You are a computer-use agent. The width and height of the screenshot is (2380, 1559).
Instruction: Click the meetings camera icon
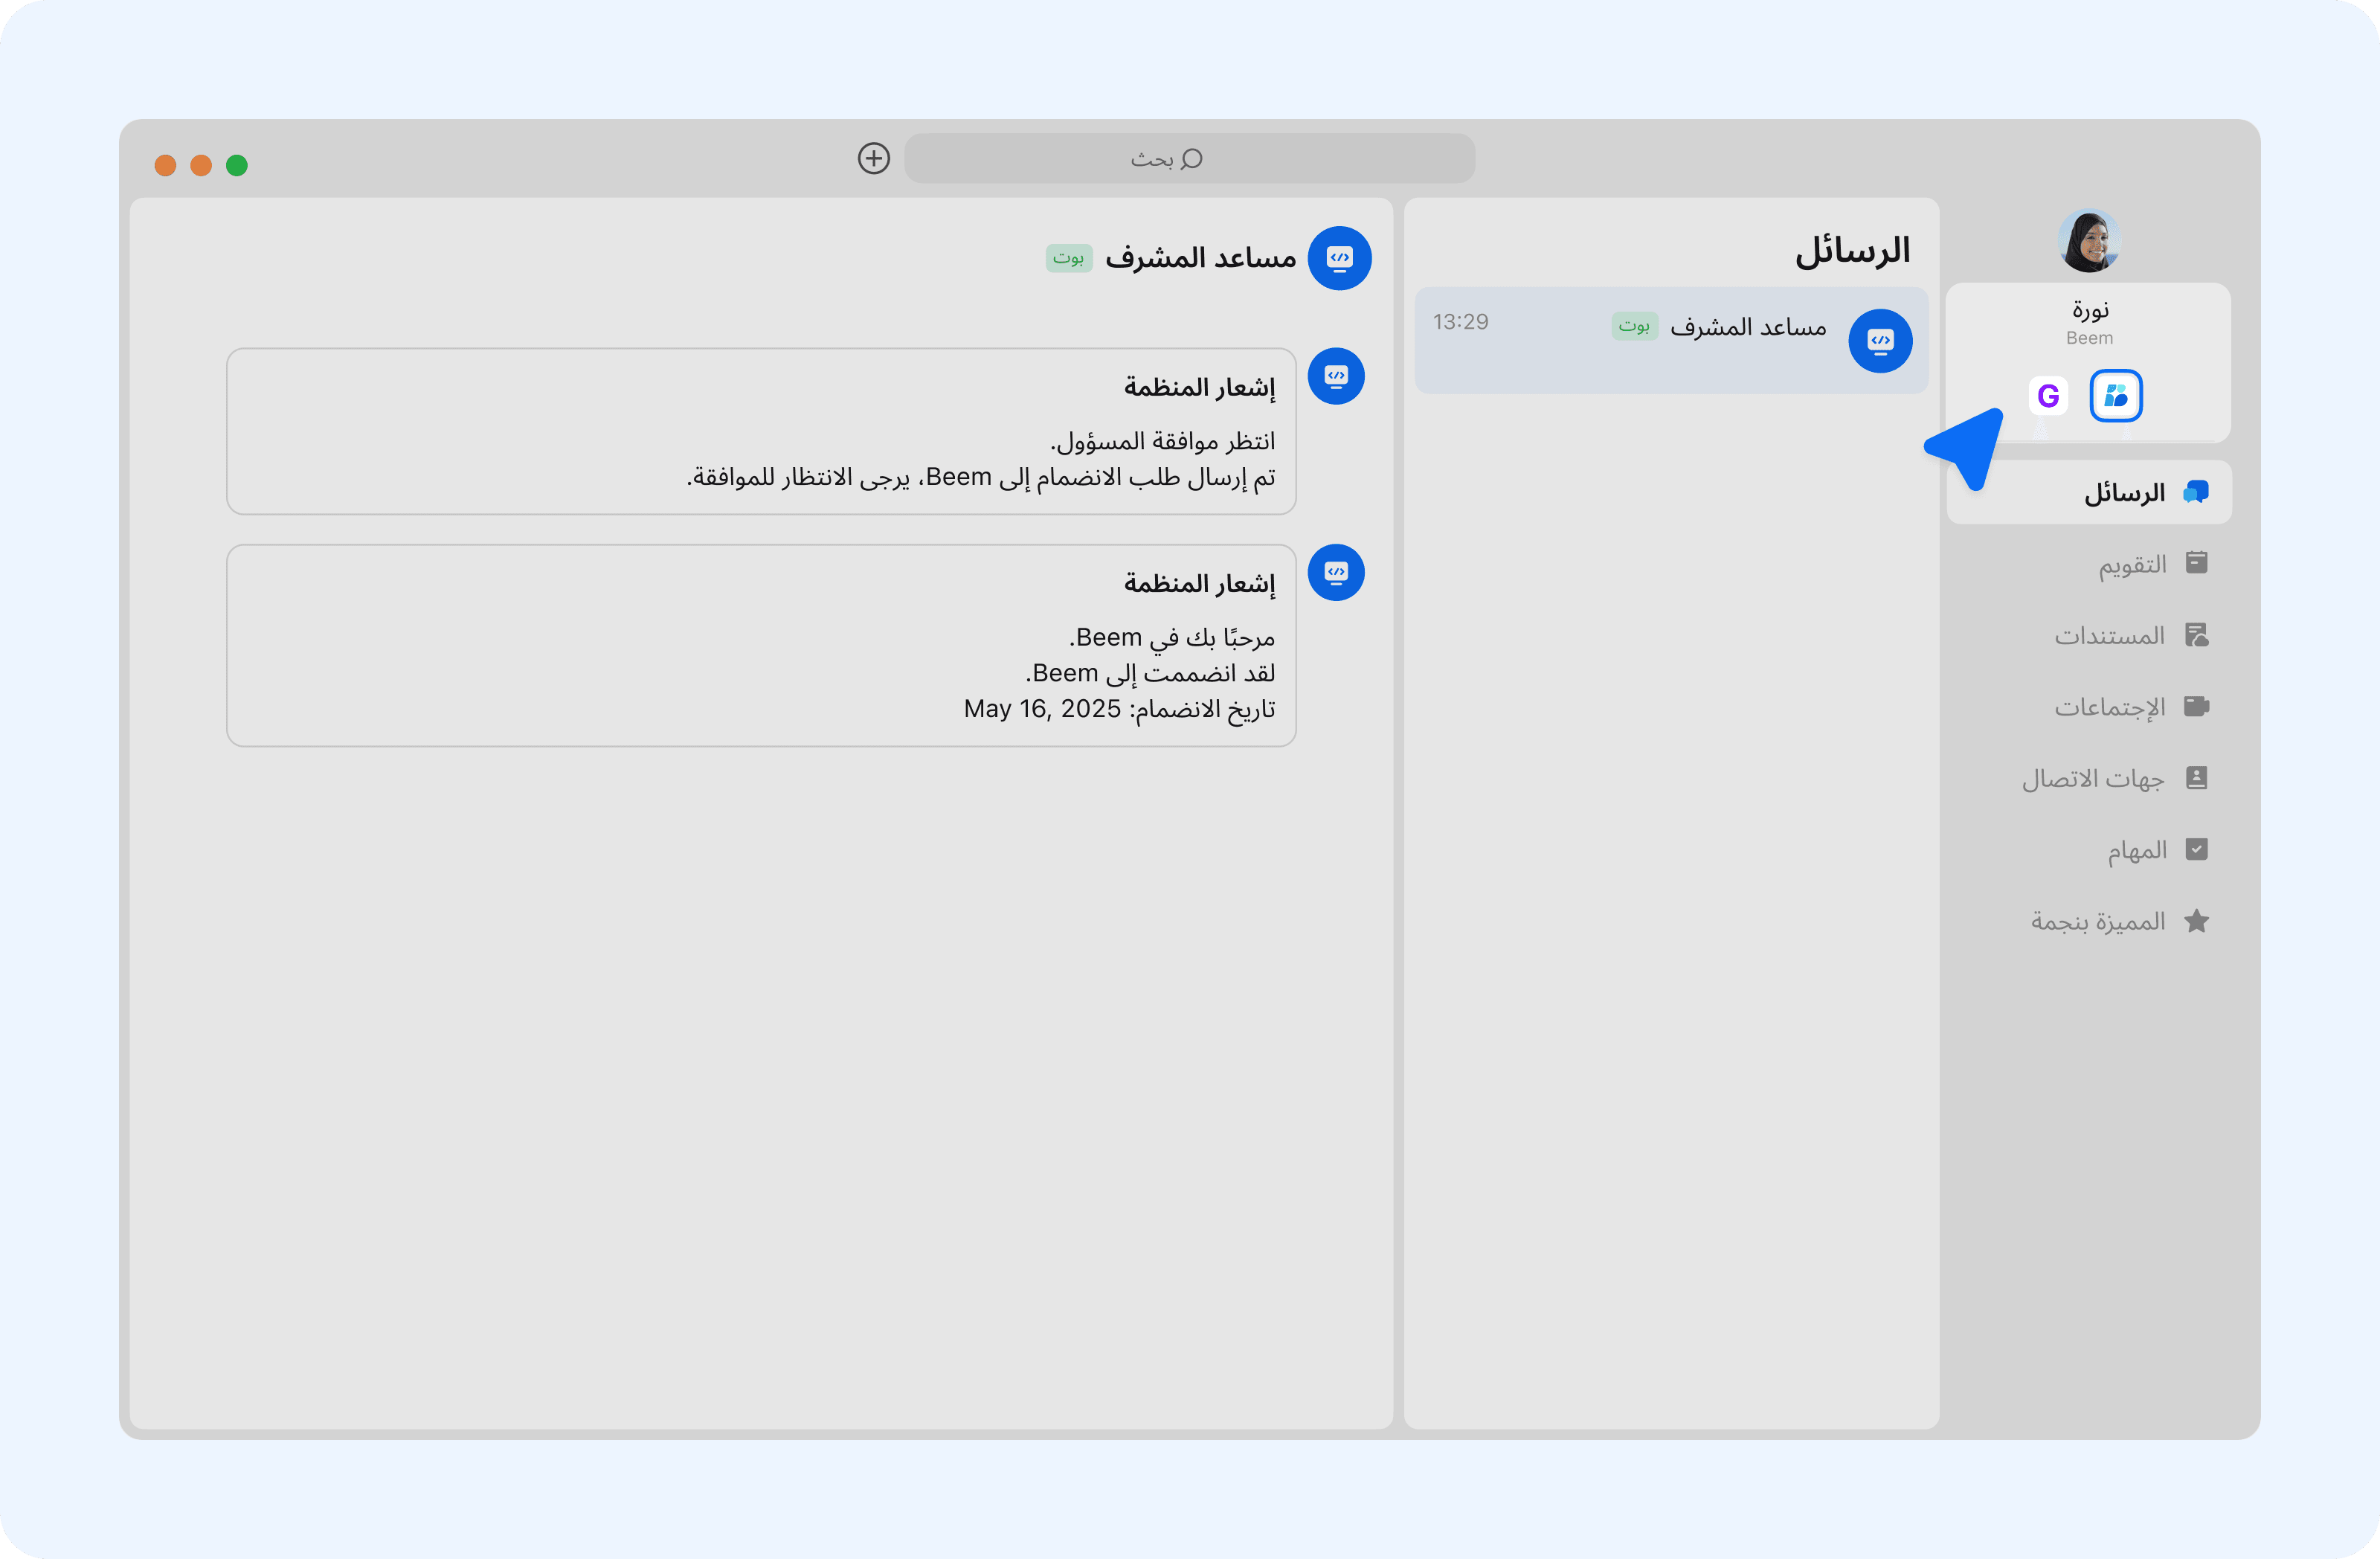point(2197,706)
